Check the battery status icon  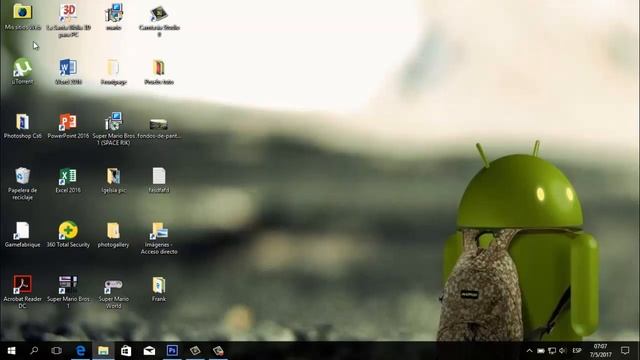point(541,351)
